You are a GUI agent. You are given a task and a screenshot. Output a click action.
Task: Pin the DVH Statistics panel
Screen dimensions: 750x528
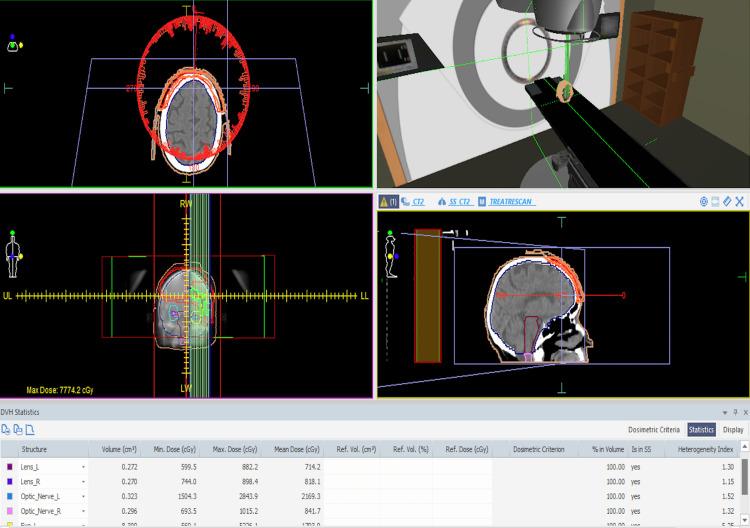pos(735,412)
